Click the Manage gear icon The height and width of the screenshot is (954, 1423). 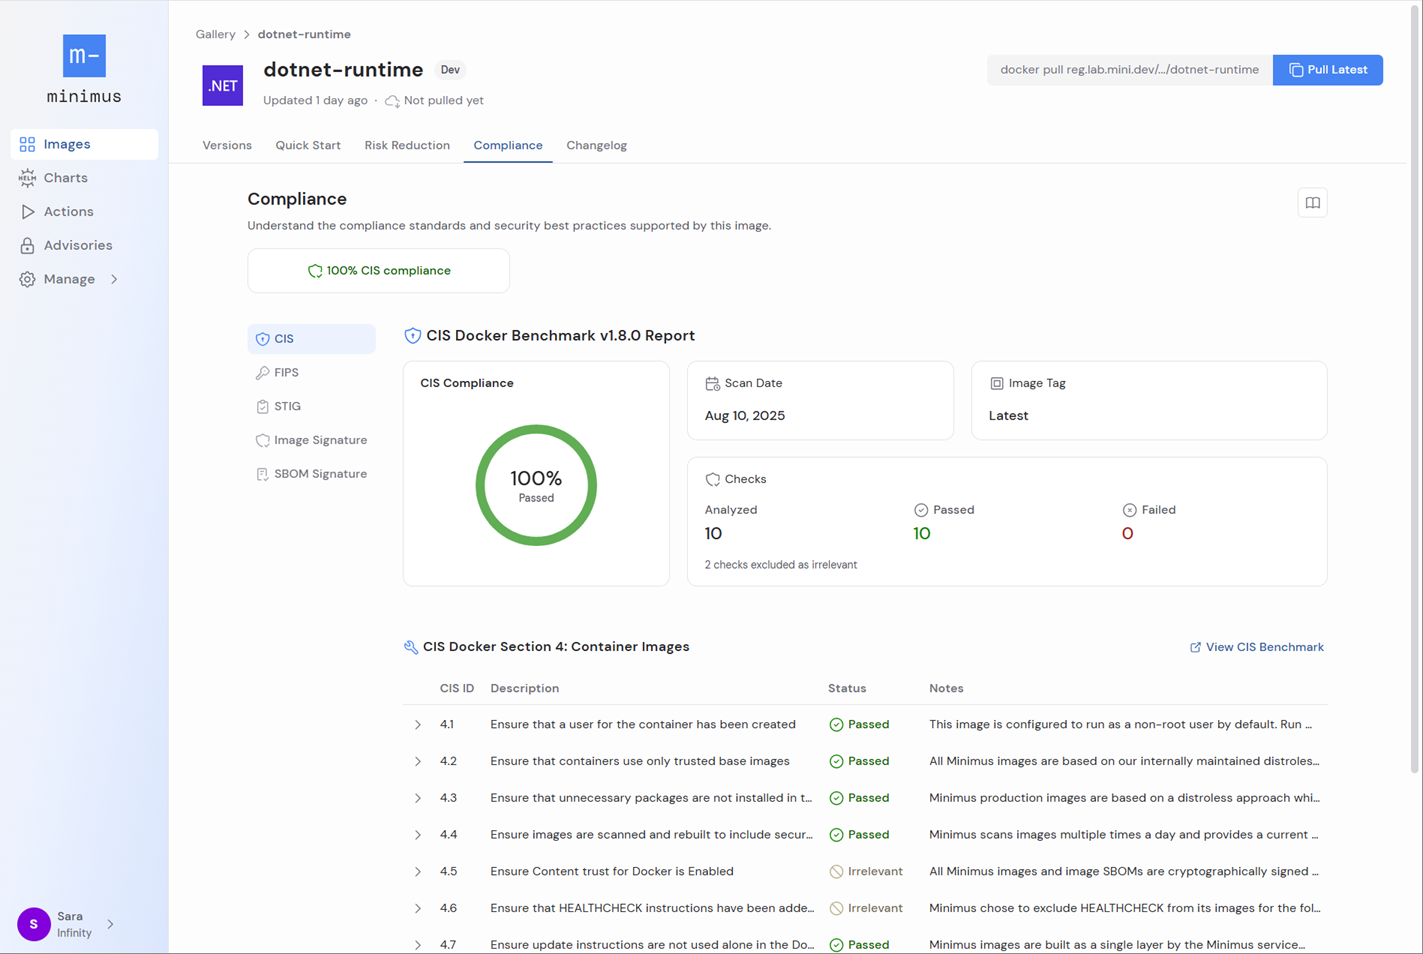(x=27, y=279)
